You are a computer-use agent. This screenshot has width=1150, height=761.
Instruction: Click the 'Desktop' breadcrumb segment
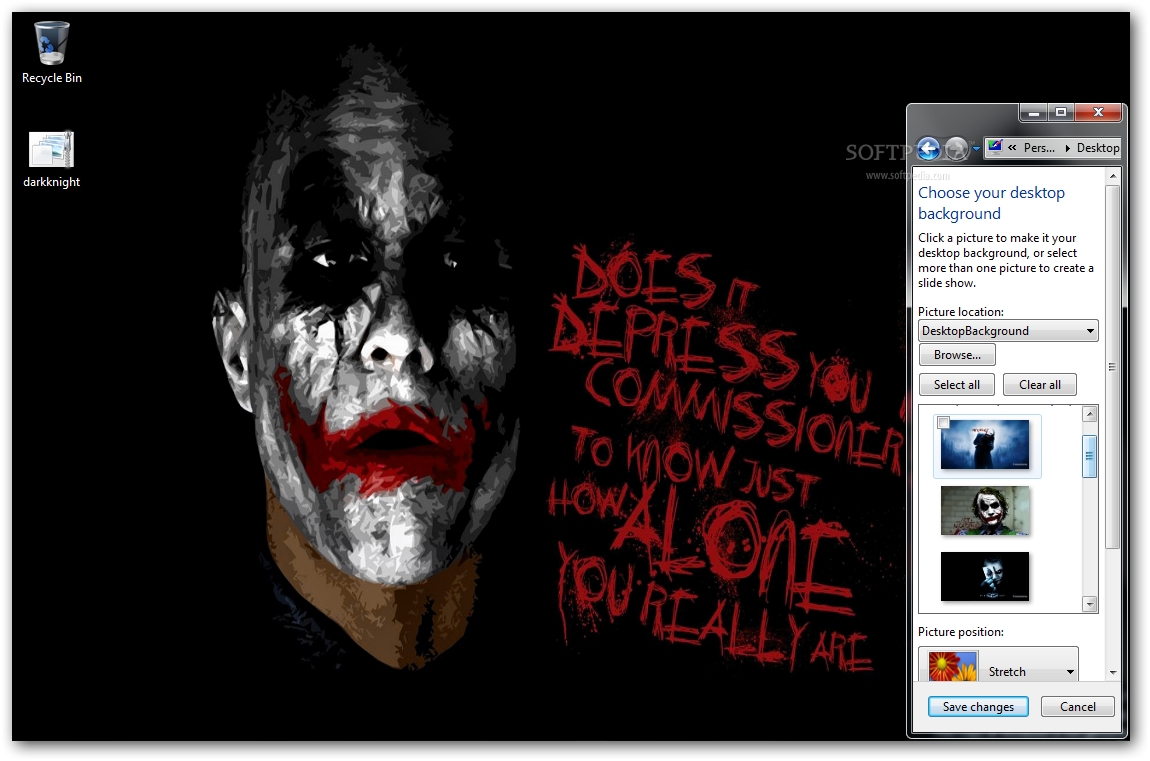(x=1098, y=148)
